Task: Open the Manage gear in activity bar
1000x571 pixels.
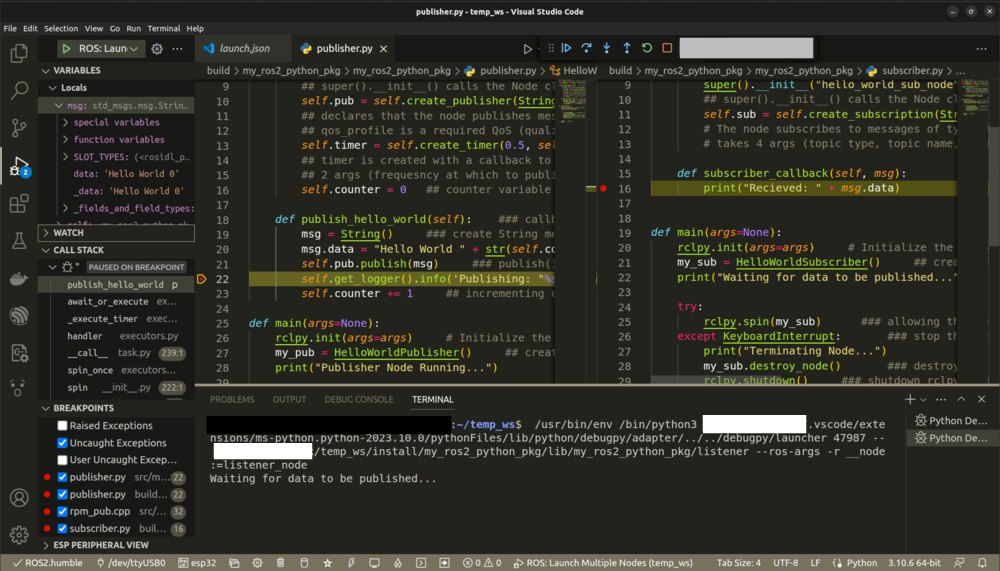Action: [x=19, y=535]
